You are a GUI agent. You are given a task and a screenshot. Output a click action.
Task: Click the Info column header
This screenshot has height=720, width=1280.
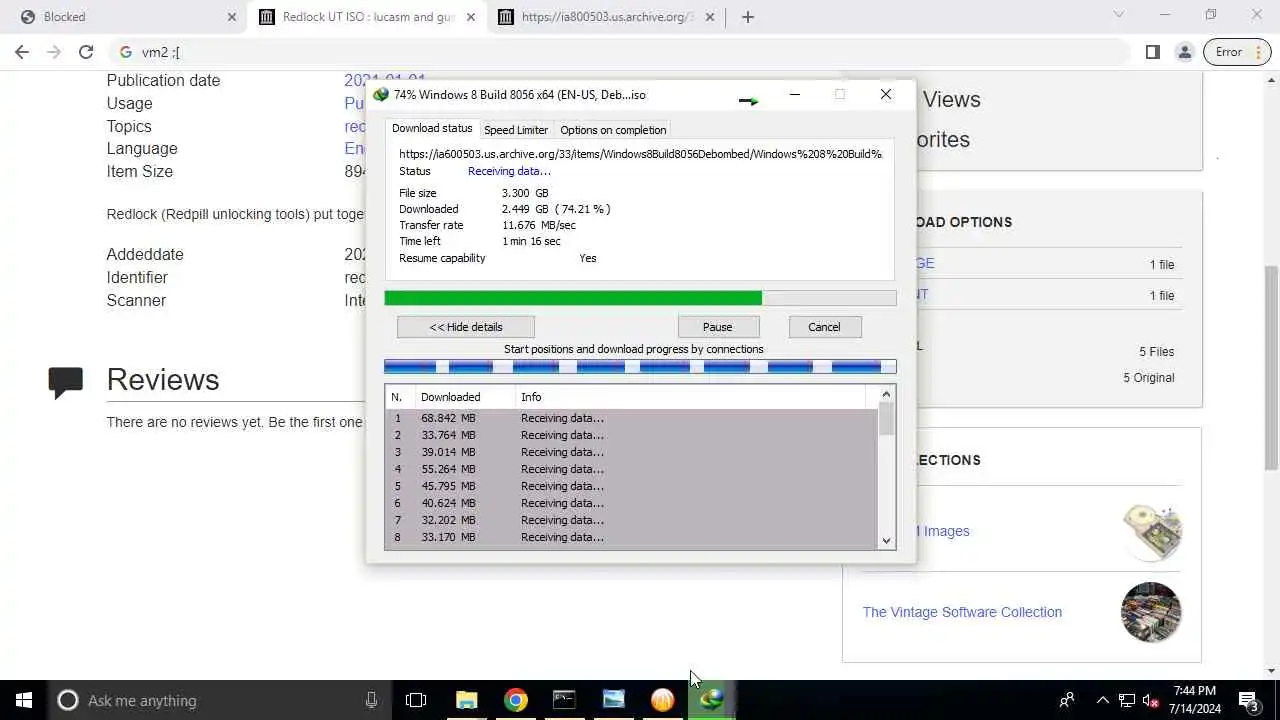click(690, 397)
